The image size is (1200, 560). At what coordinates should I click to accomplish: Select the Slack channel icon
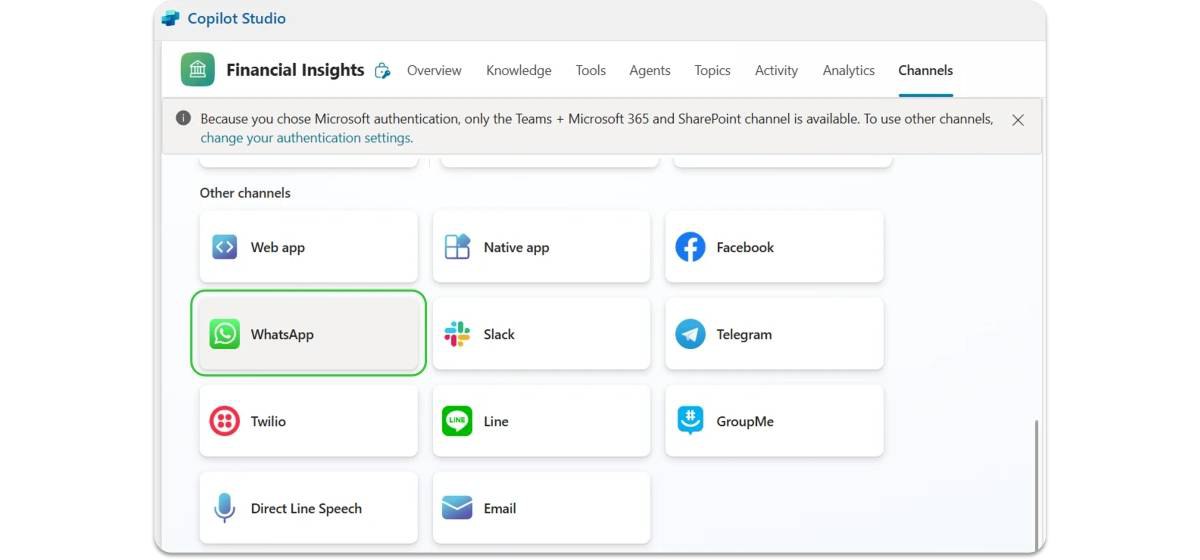tap(457, 334)
